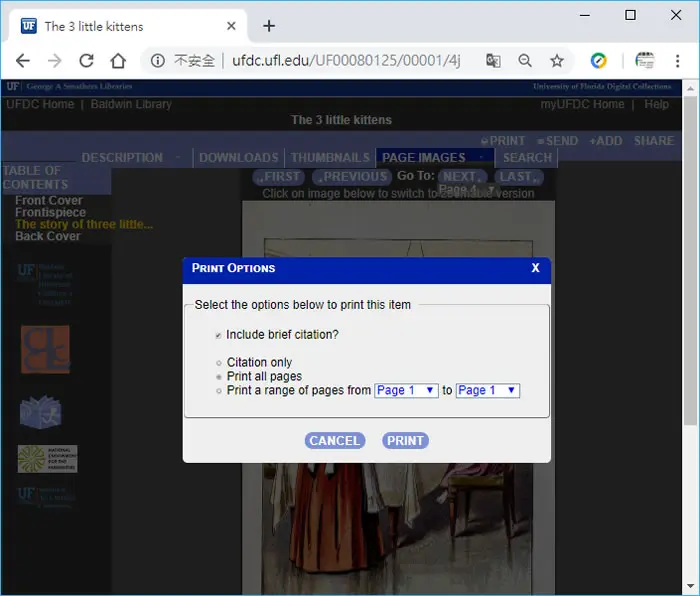Viewport: 700px width, 596px height.
Task: Reload the page with refresh icon
Action: [x=86, y=60]
